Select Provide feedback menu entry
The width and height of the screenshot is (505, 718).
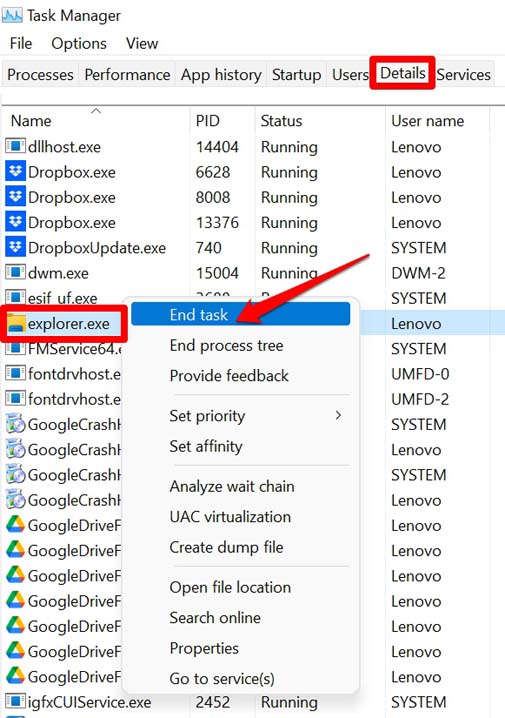pos(229,375)
